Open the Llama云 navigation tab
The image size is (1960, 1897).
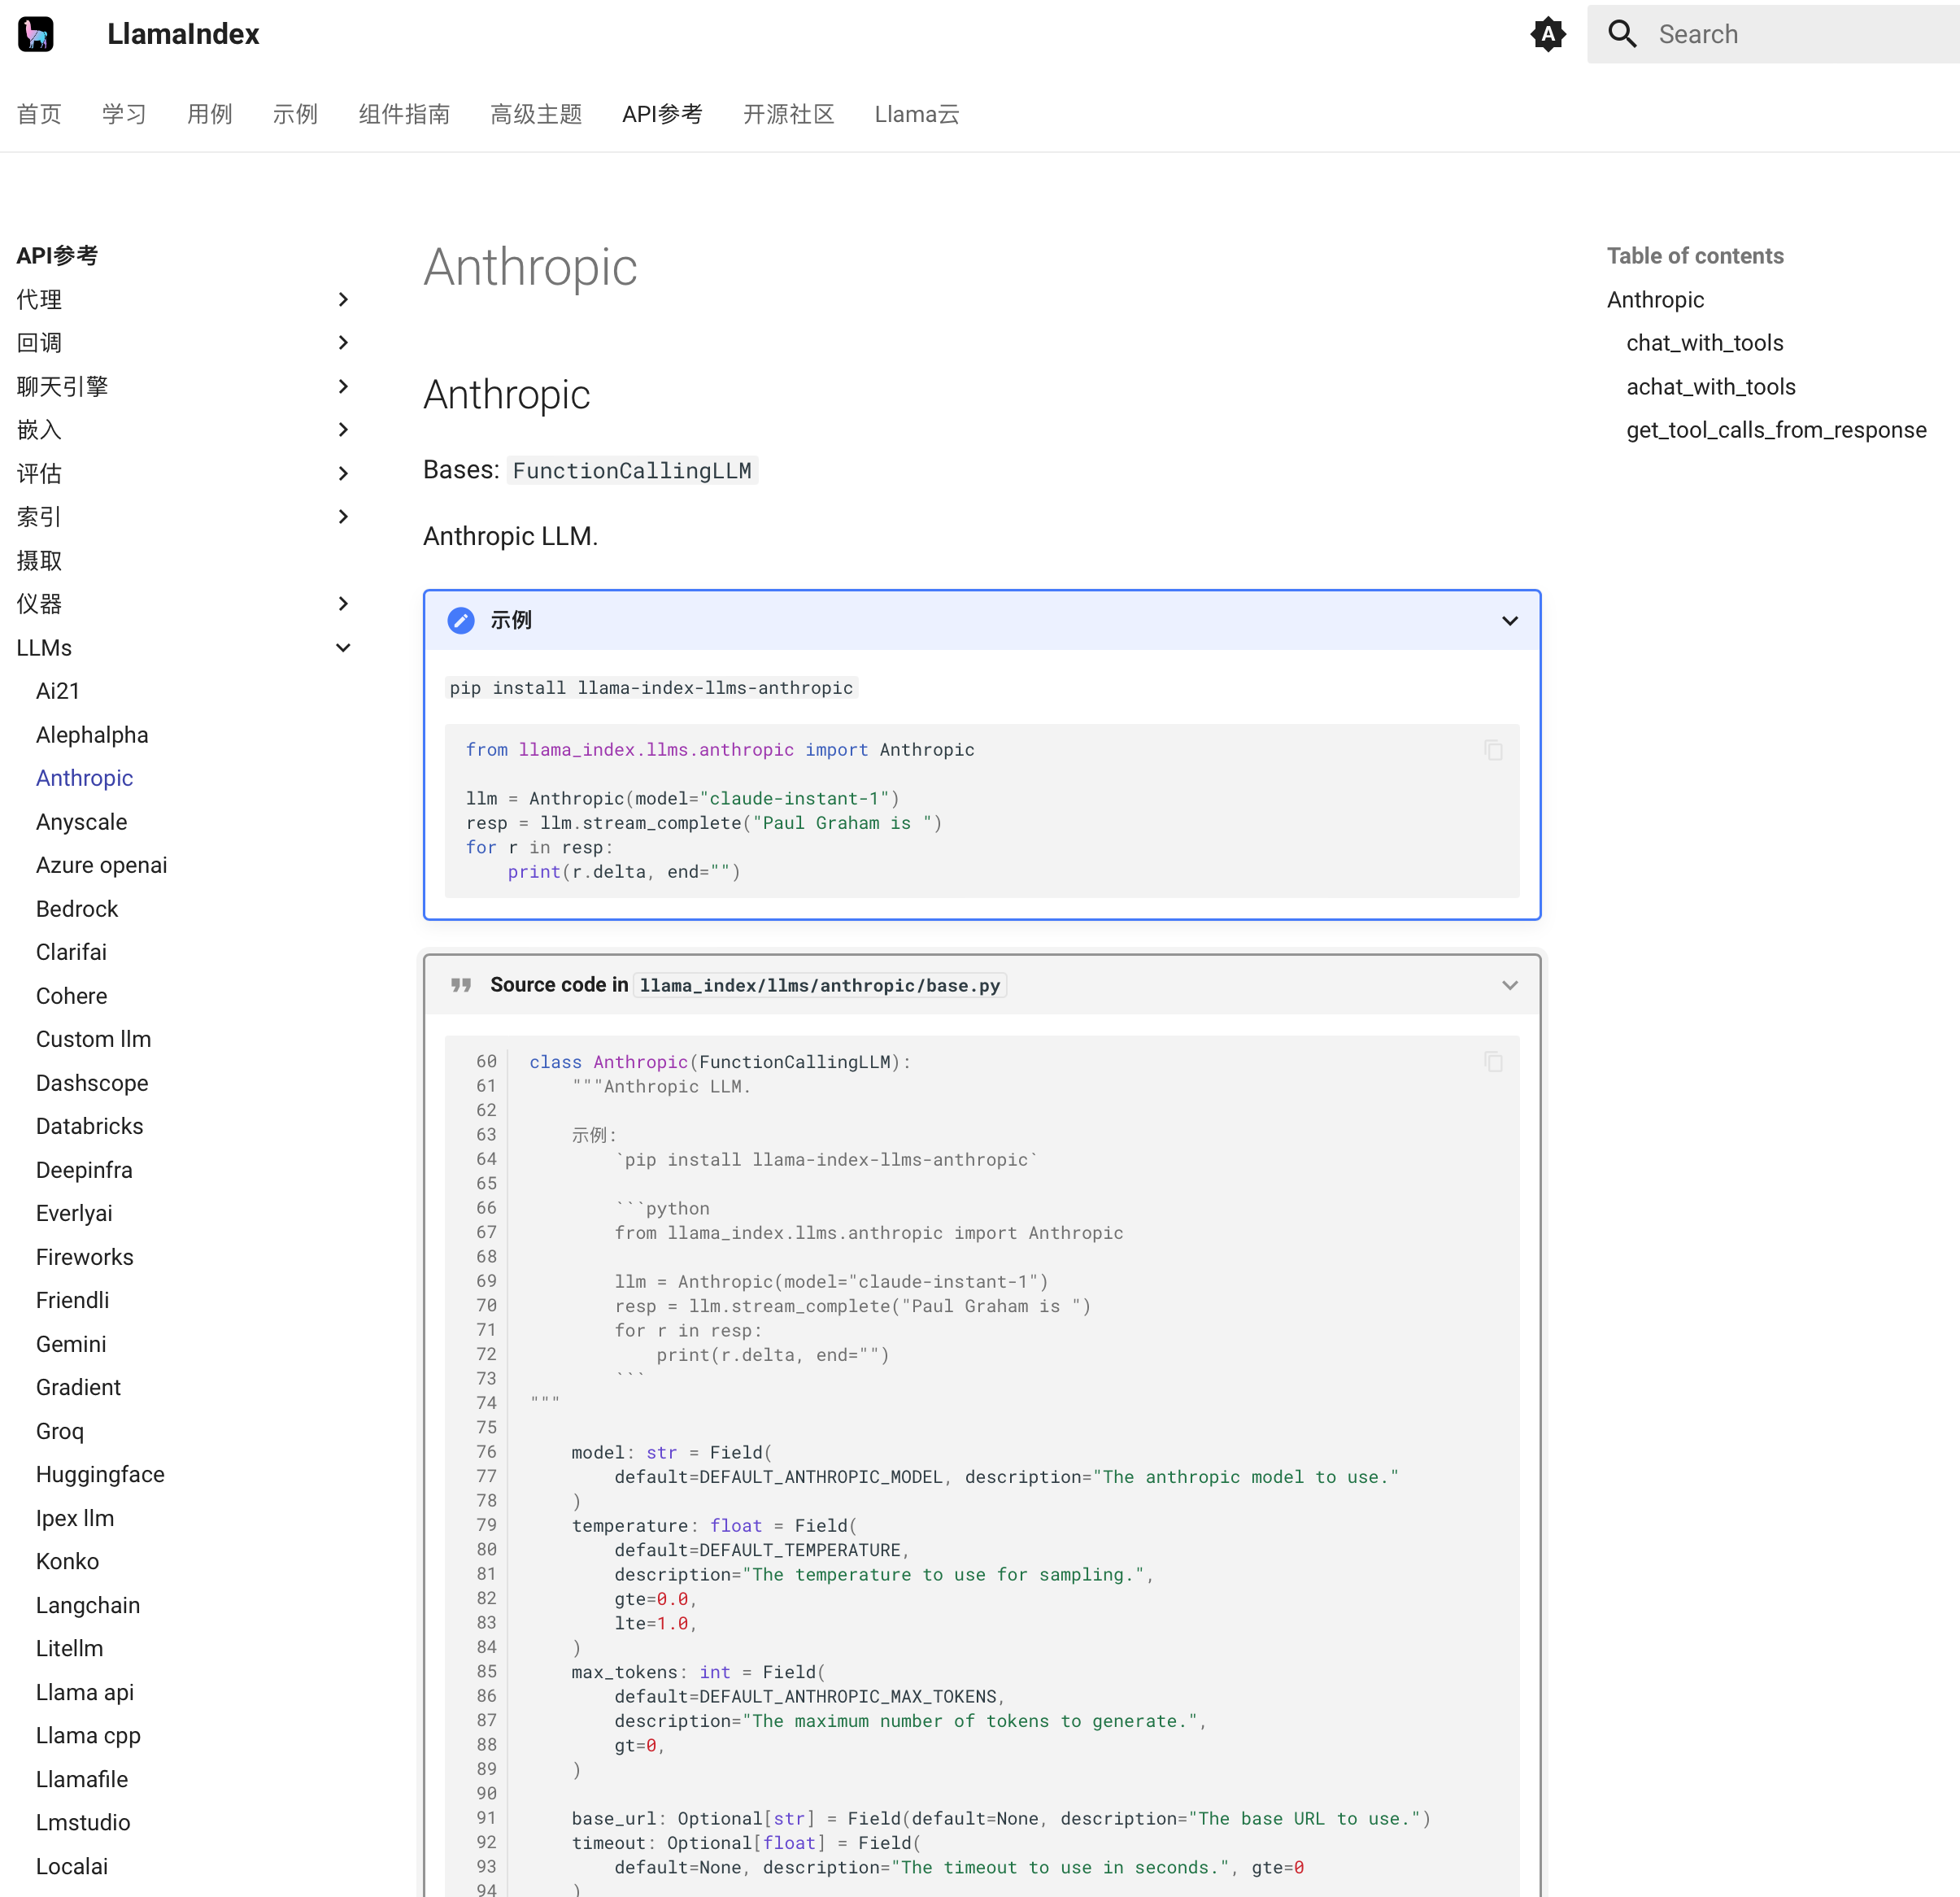[x=916, y=114]
